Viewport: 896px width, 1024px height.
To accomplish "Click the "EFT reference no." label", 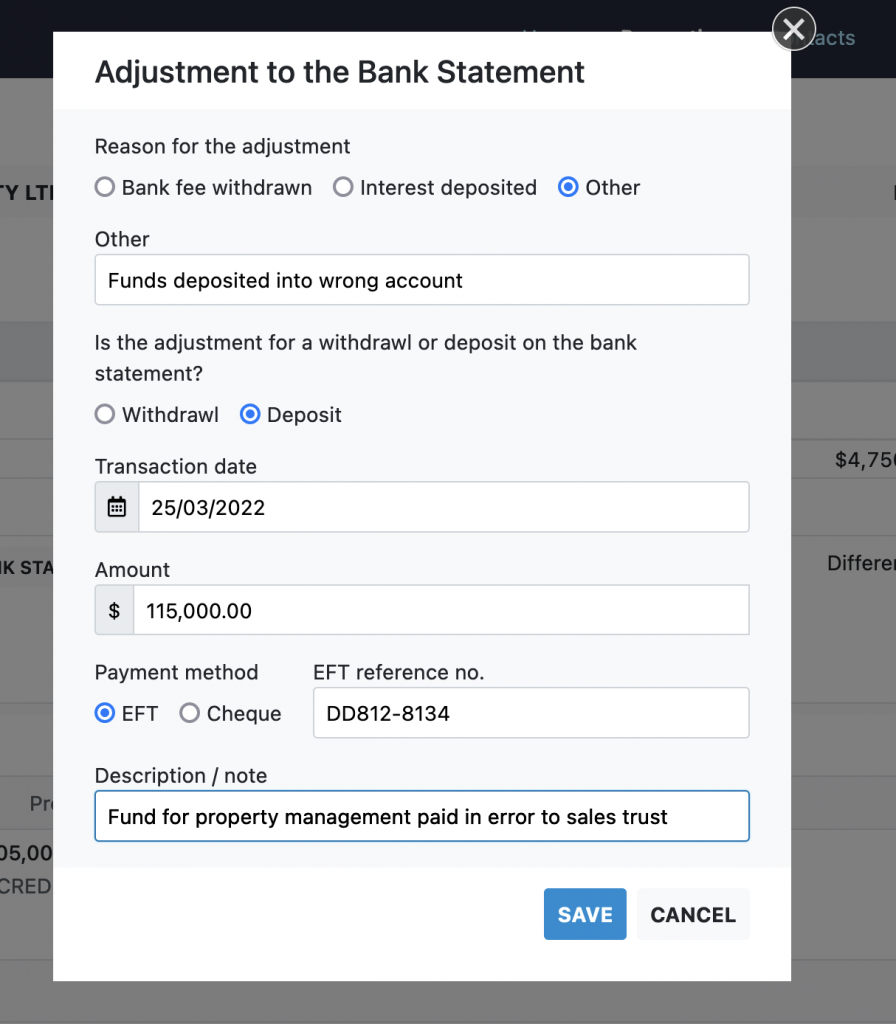I will [398, 672].
